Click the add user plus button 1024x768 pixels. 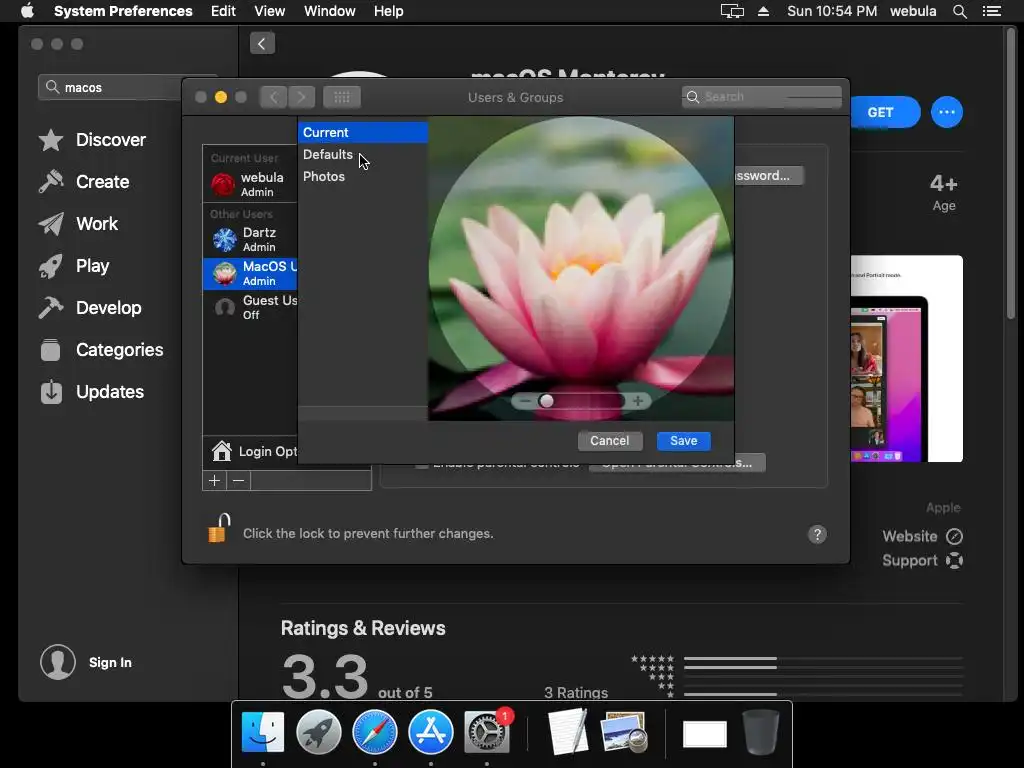tap(214, 481)
